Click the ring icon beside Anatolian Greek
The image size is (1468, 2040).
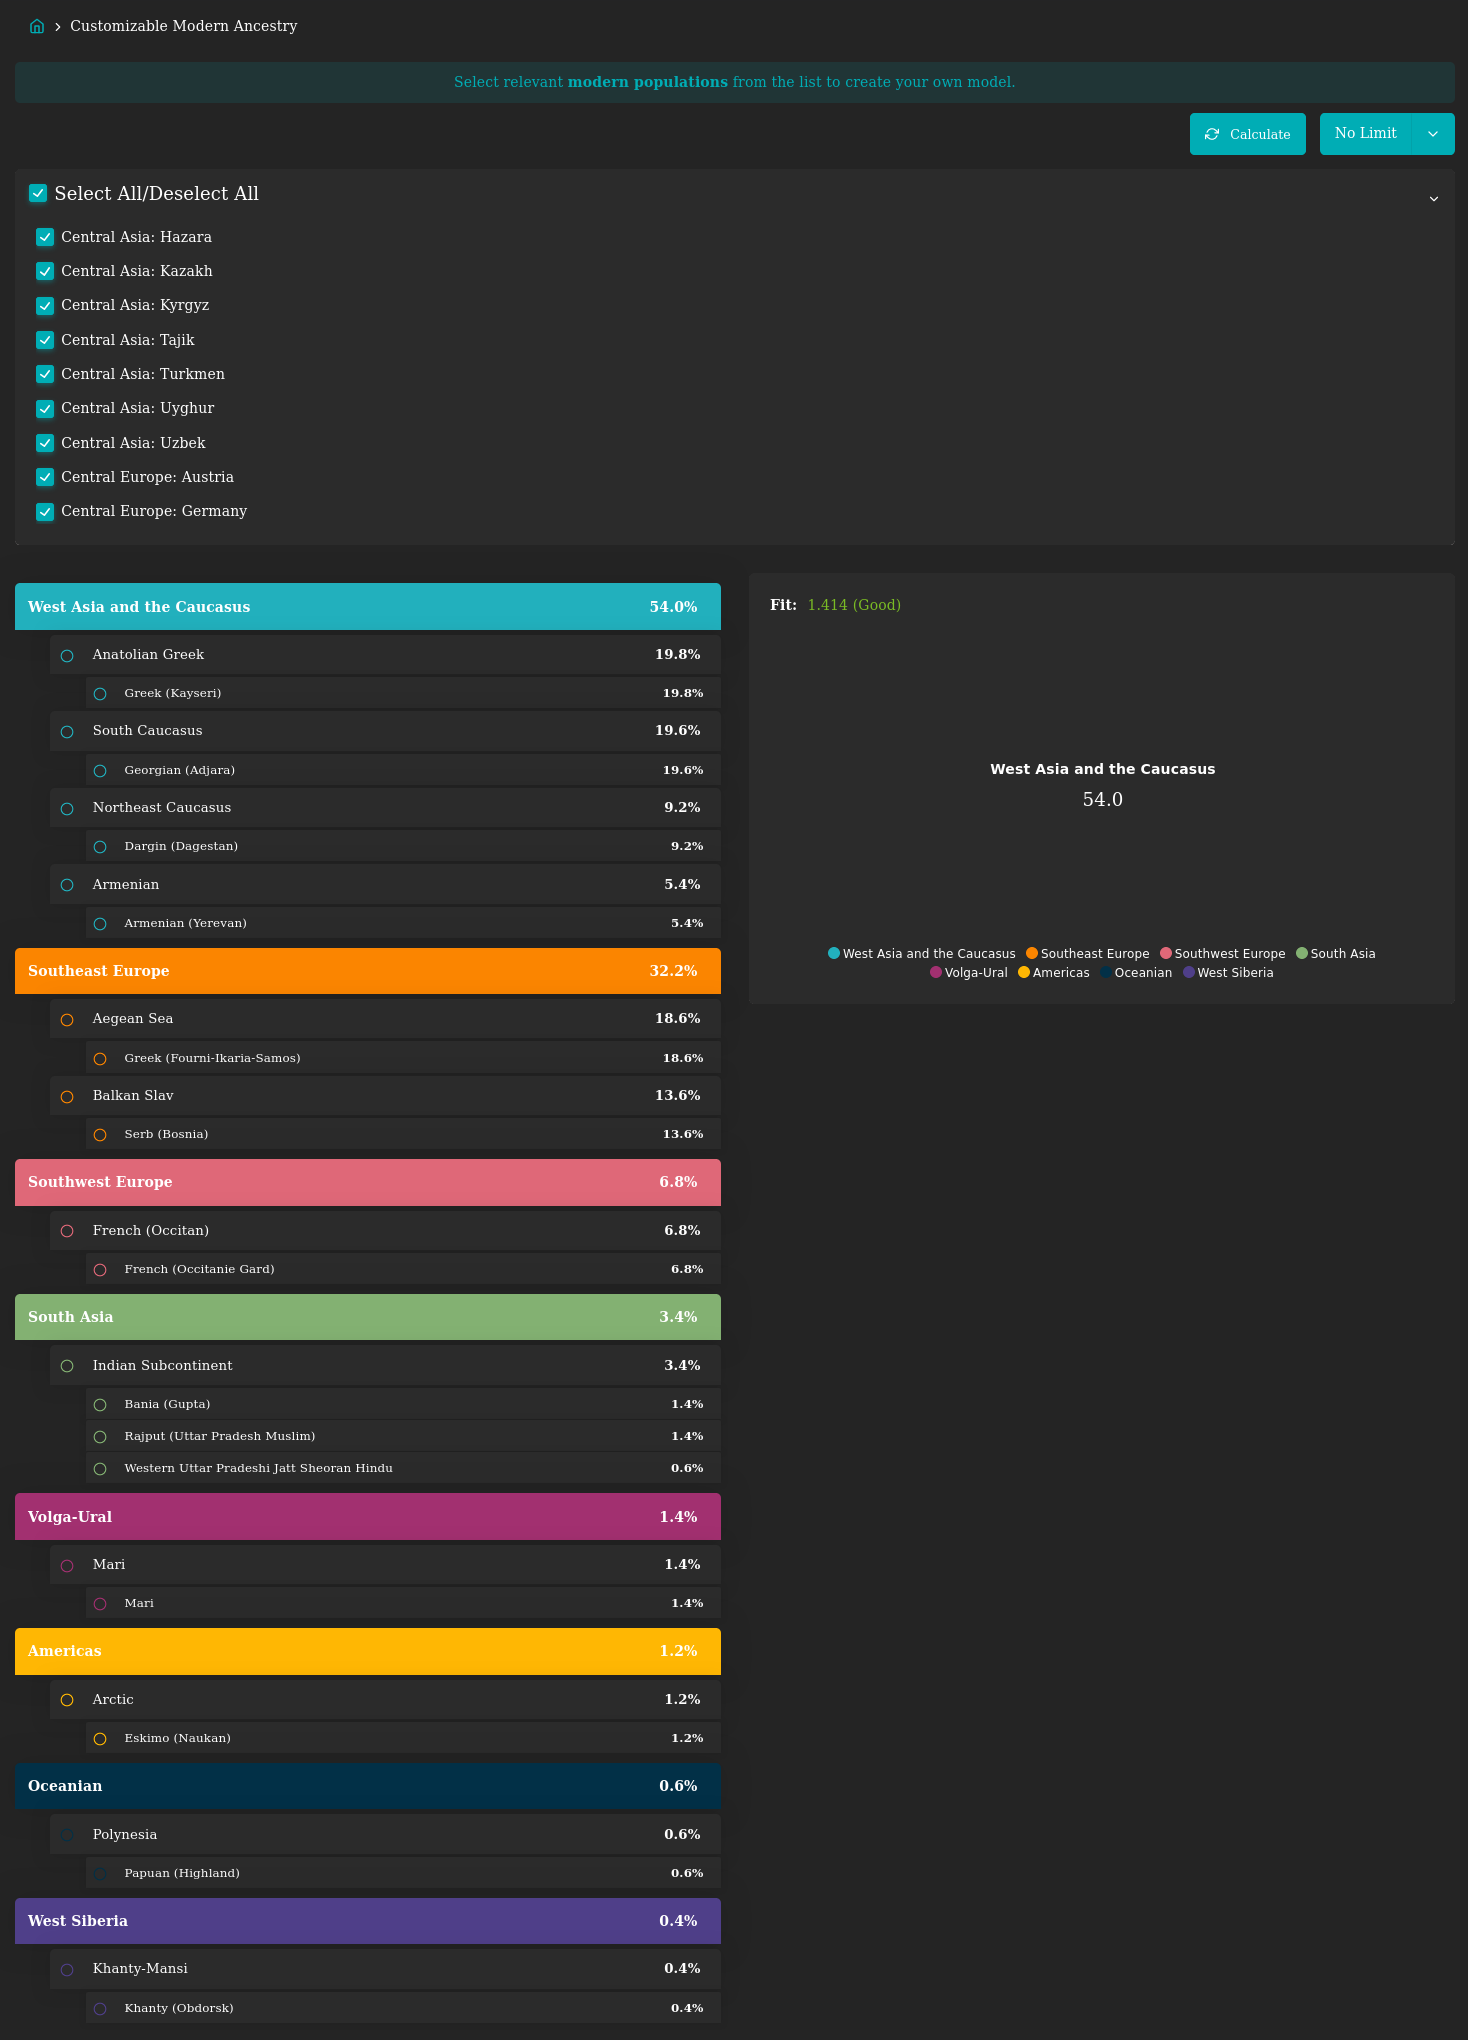coord(67,656)
